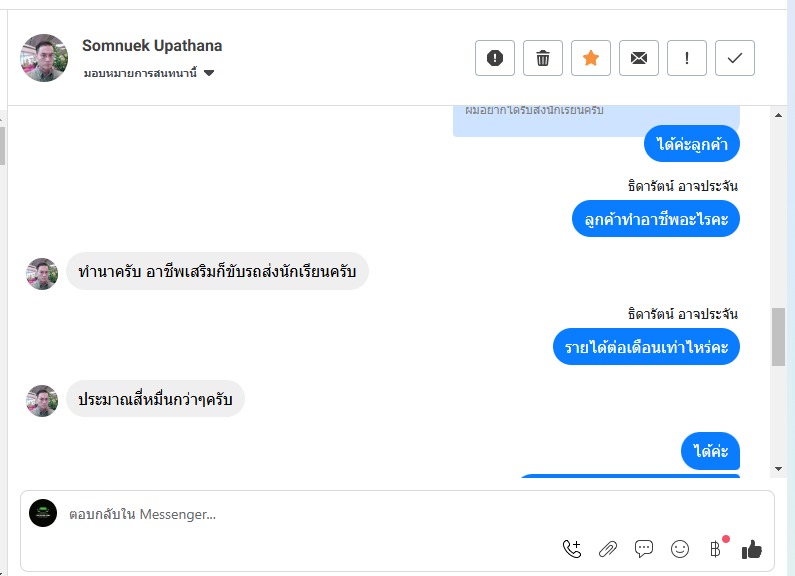Click the priority exclamation mark button
The width and height of the screenshot is (795, 576).
point(687,58)
